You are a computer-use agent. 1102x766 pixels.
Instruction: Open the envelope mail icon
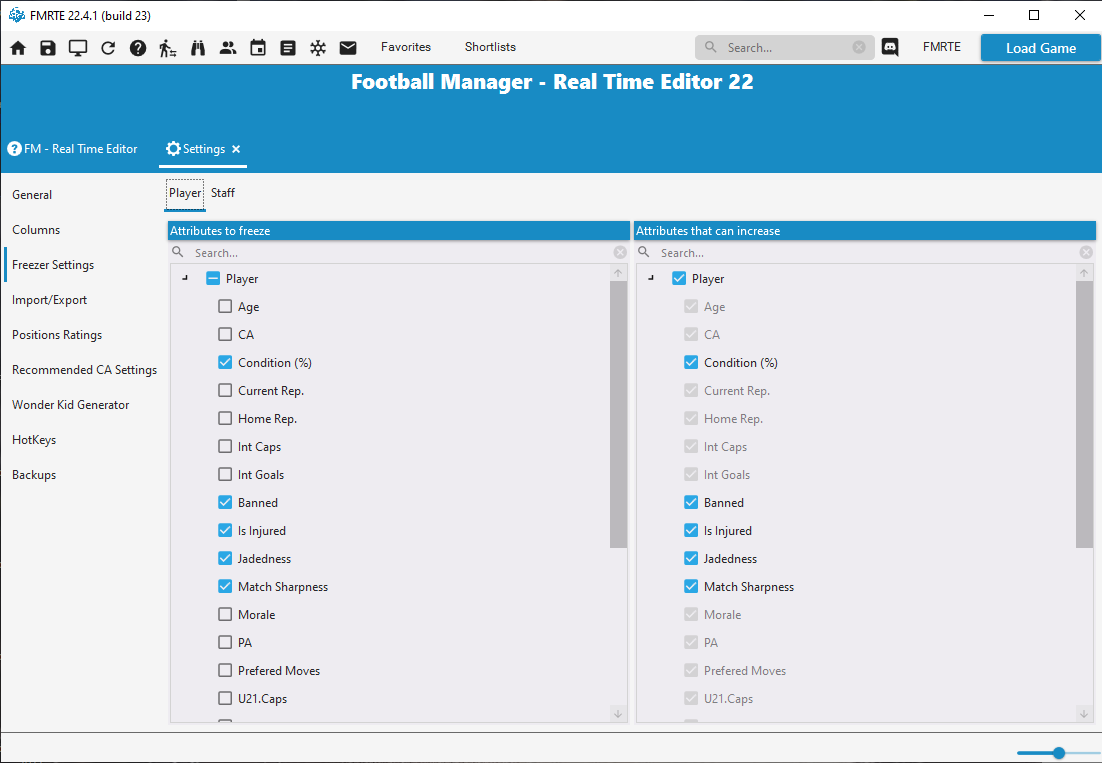tap(348, 48)
